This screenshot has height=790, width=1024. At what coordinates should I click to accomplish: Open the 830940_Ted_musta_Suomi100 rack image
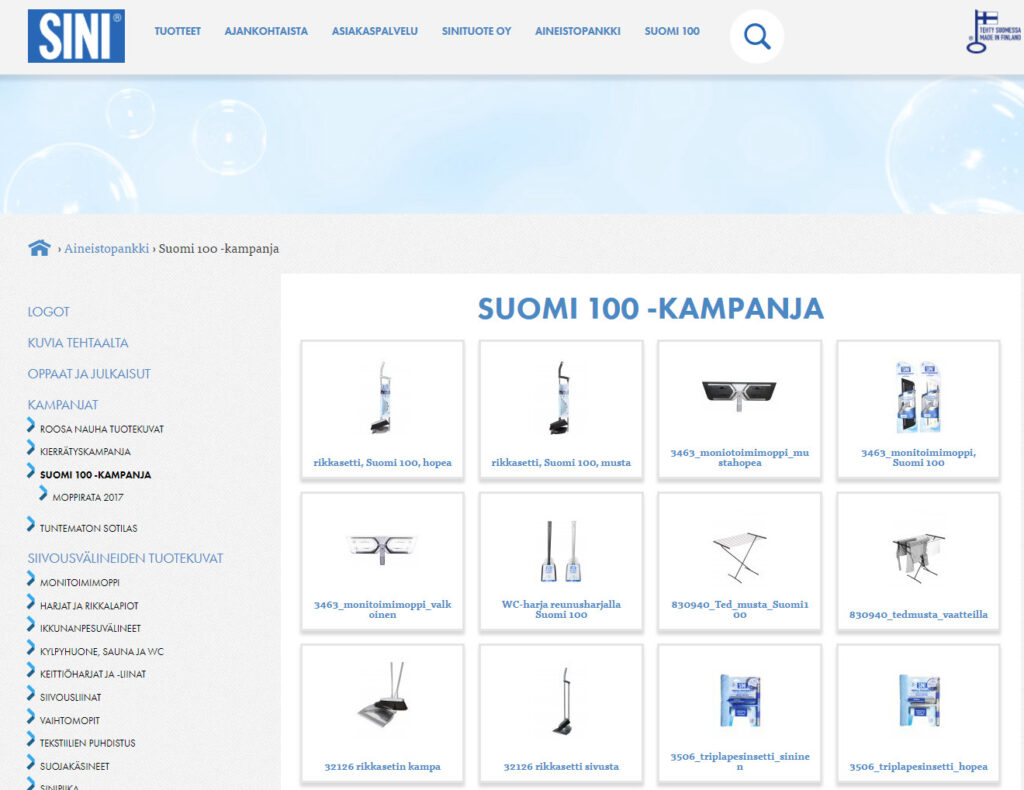pos(739,556)
